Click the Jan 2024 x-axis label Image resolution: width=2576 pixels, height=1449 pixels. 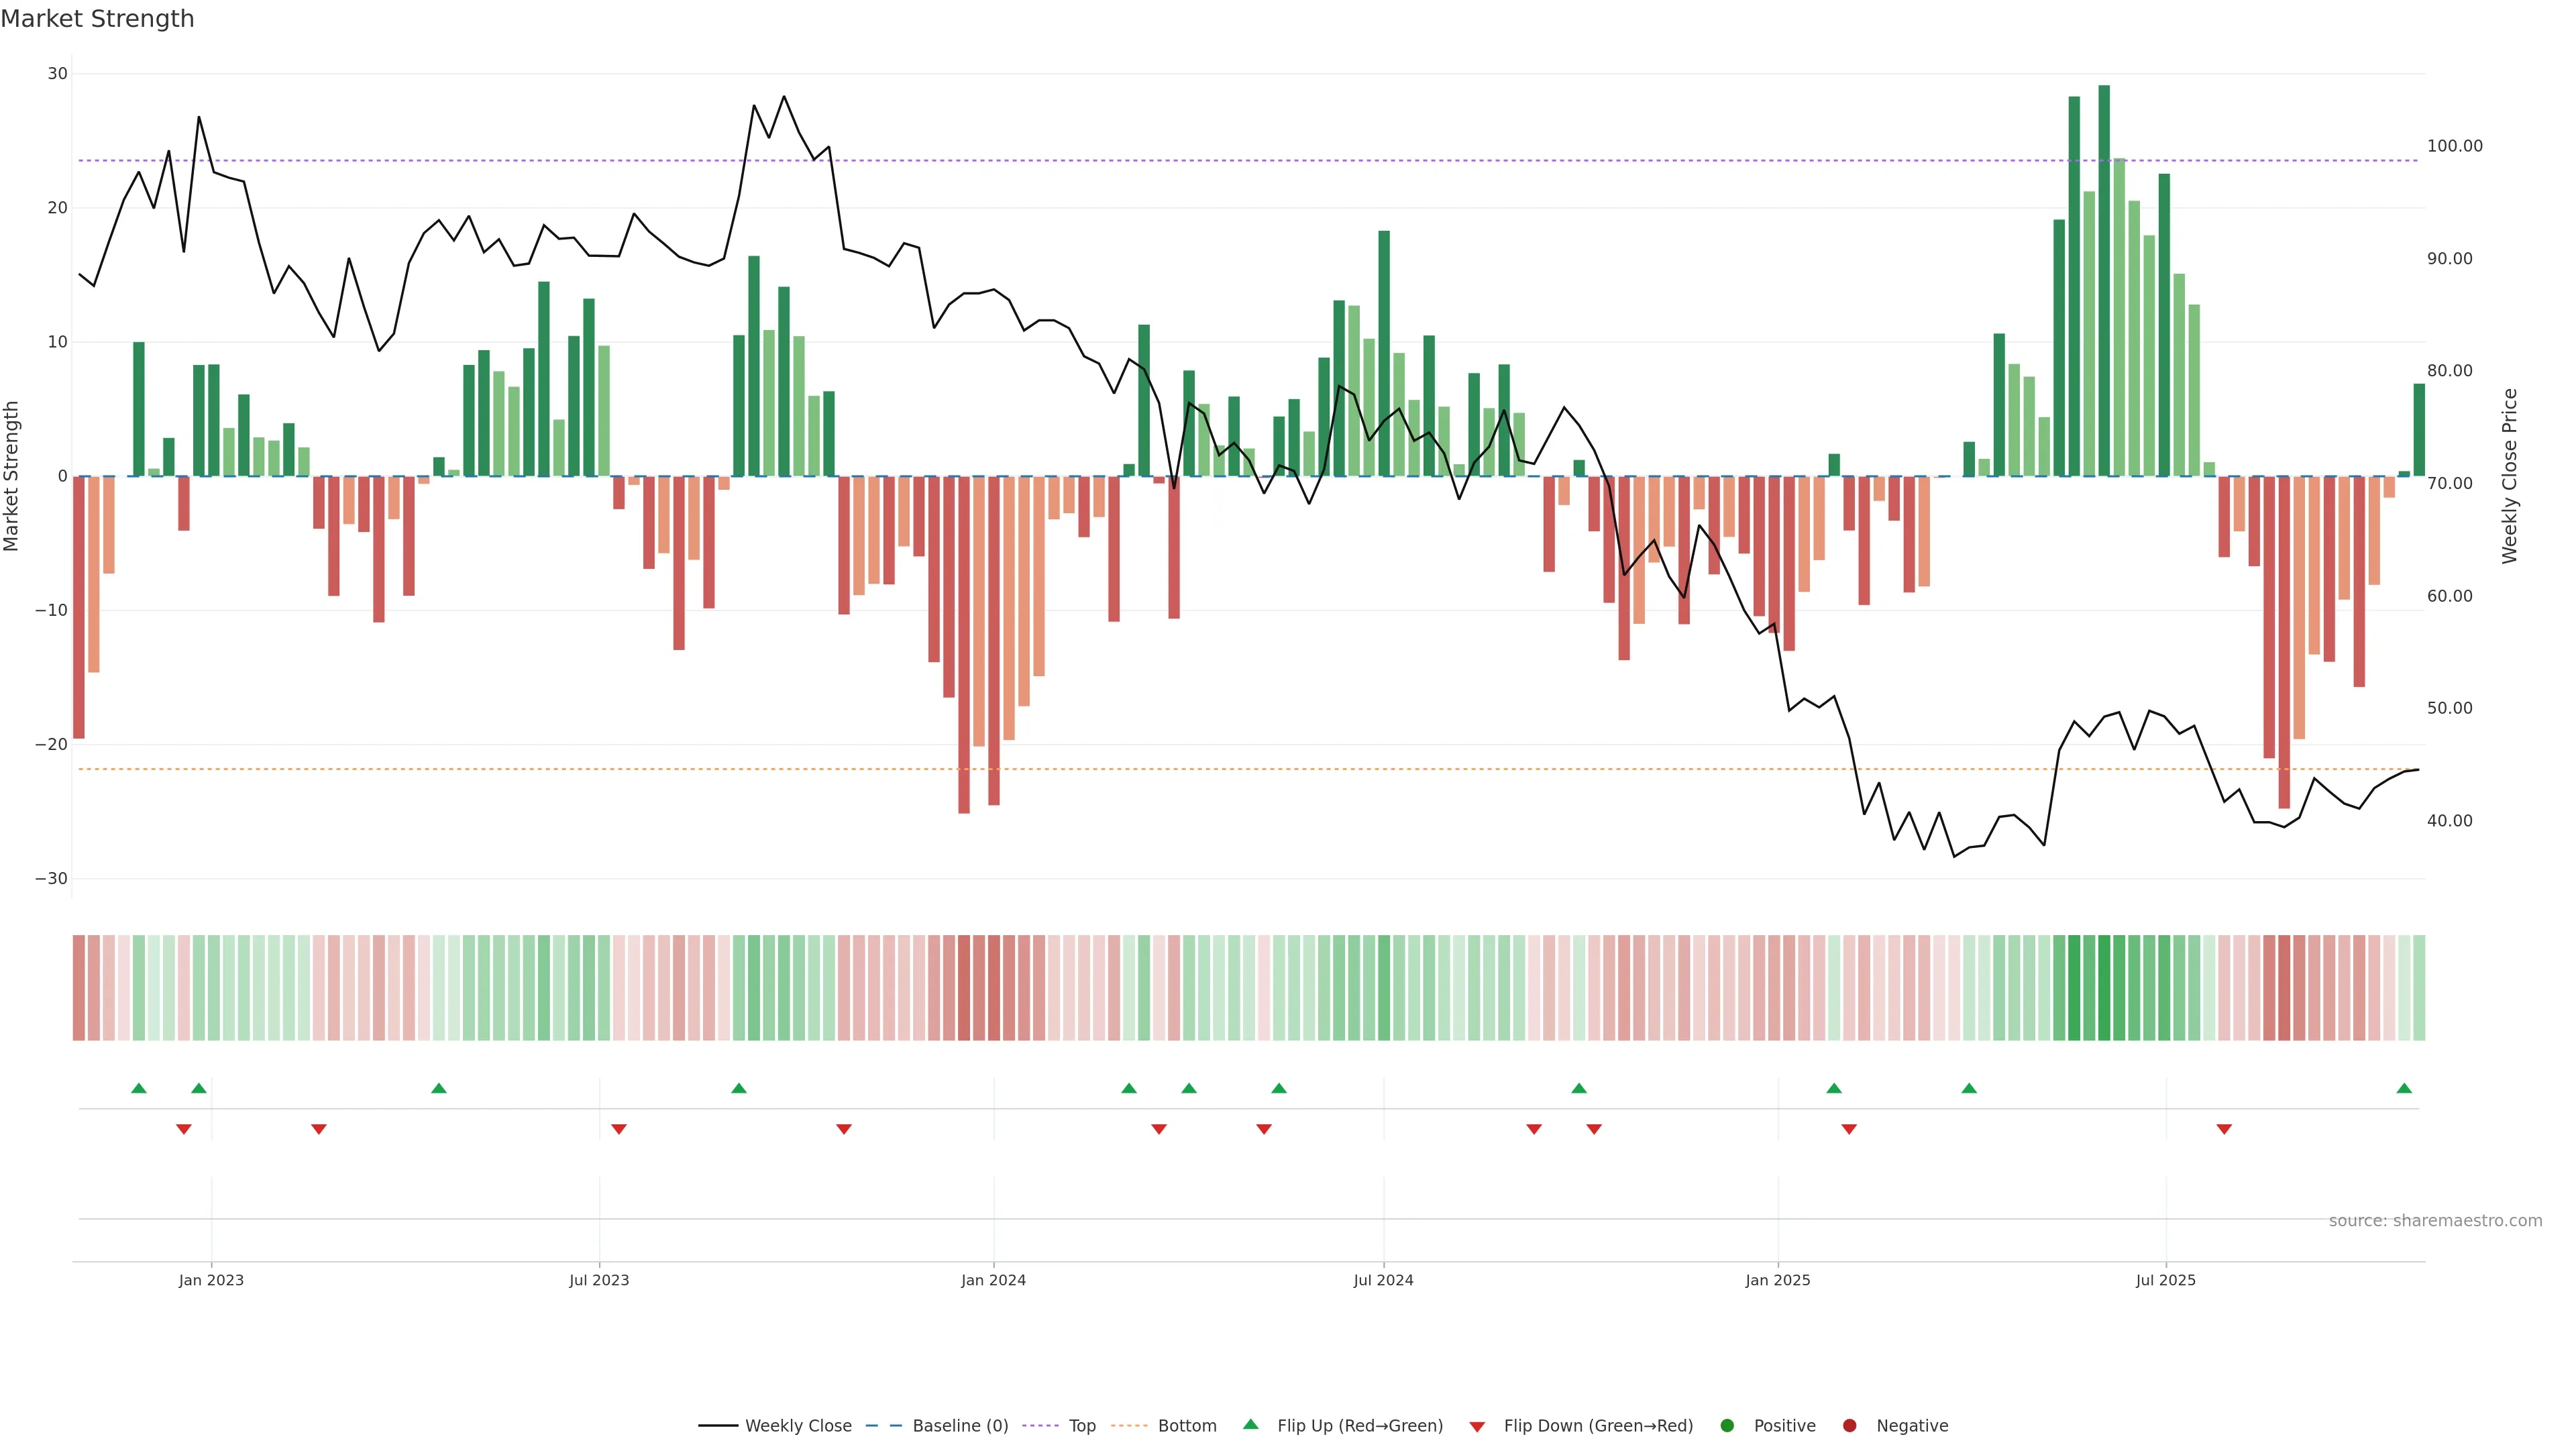coord(993,1280)
